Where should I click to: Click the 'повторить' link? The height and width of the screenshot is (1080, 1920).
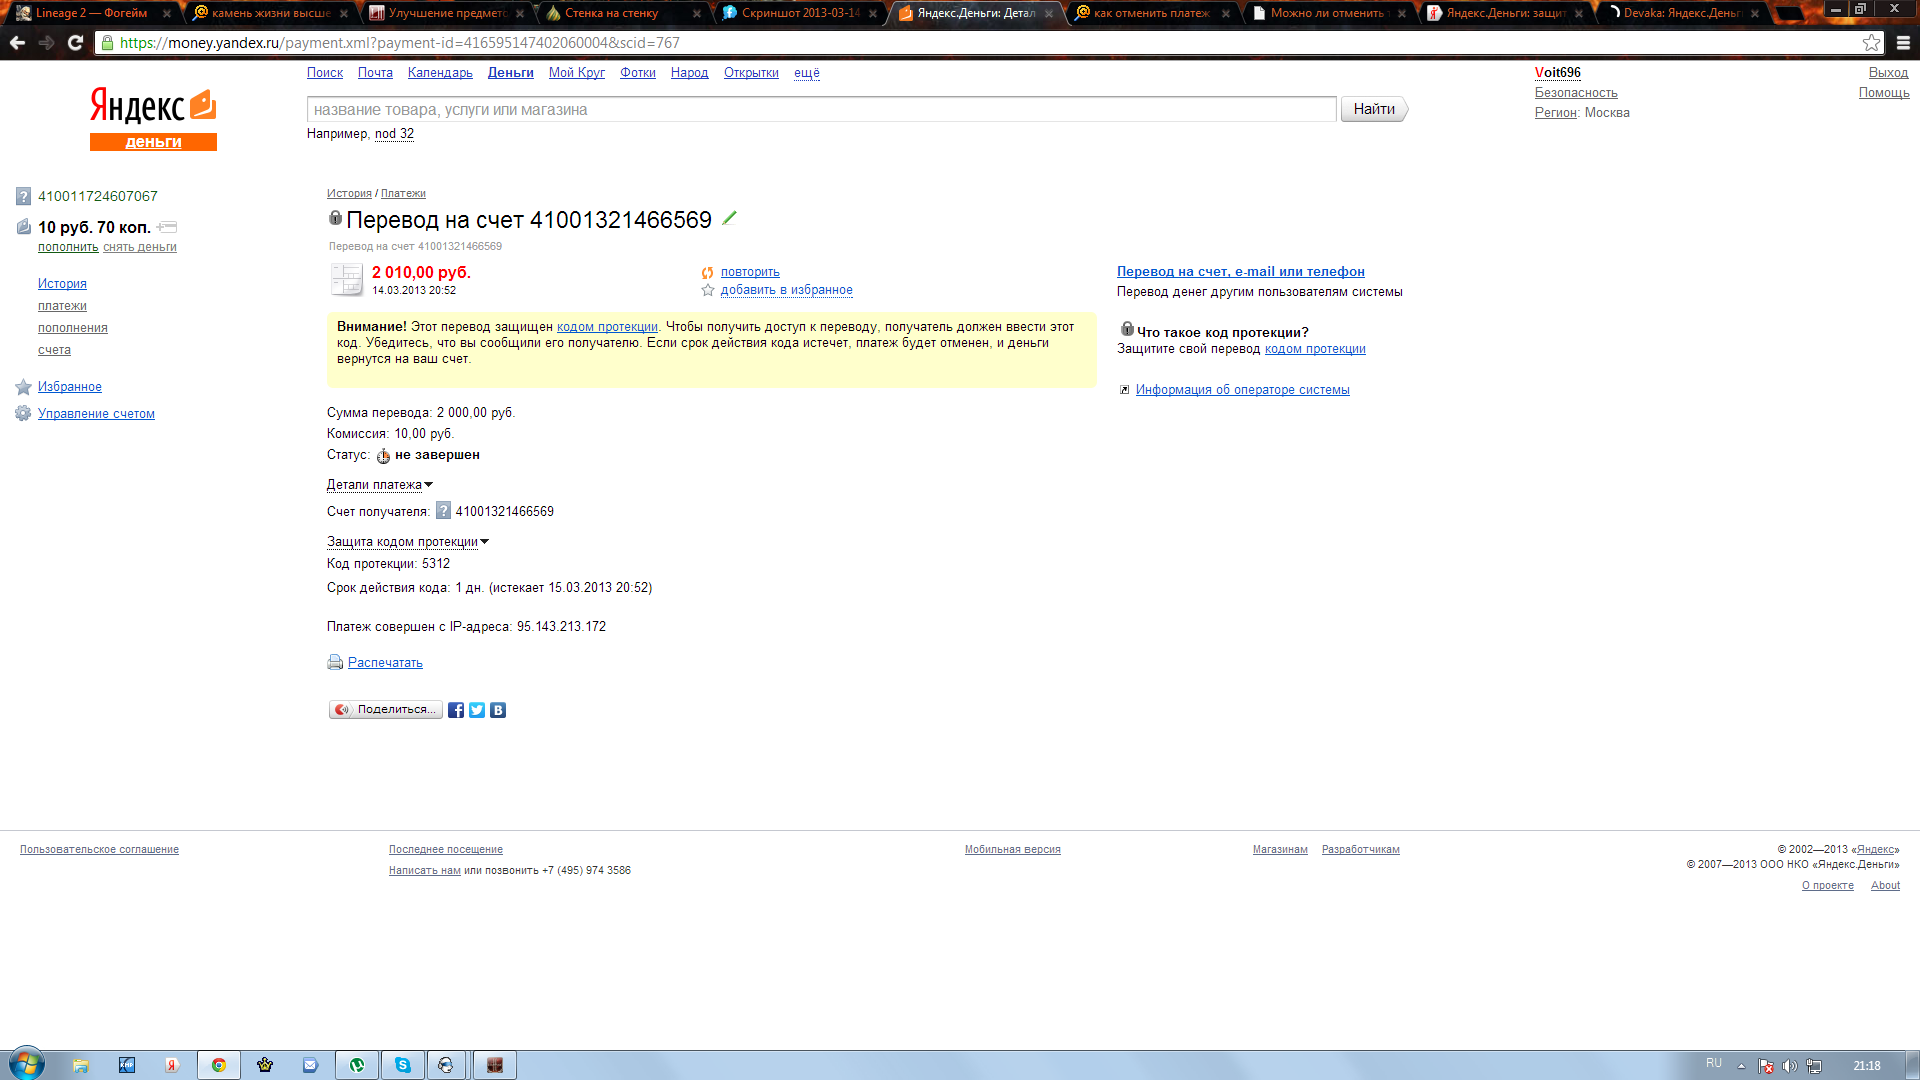coord(750,272)
